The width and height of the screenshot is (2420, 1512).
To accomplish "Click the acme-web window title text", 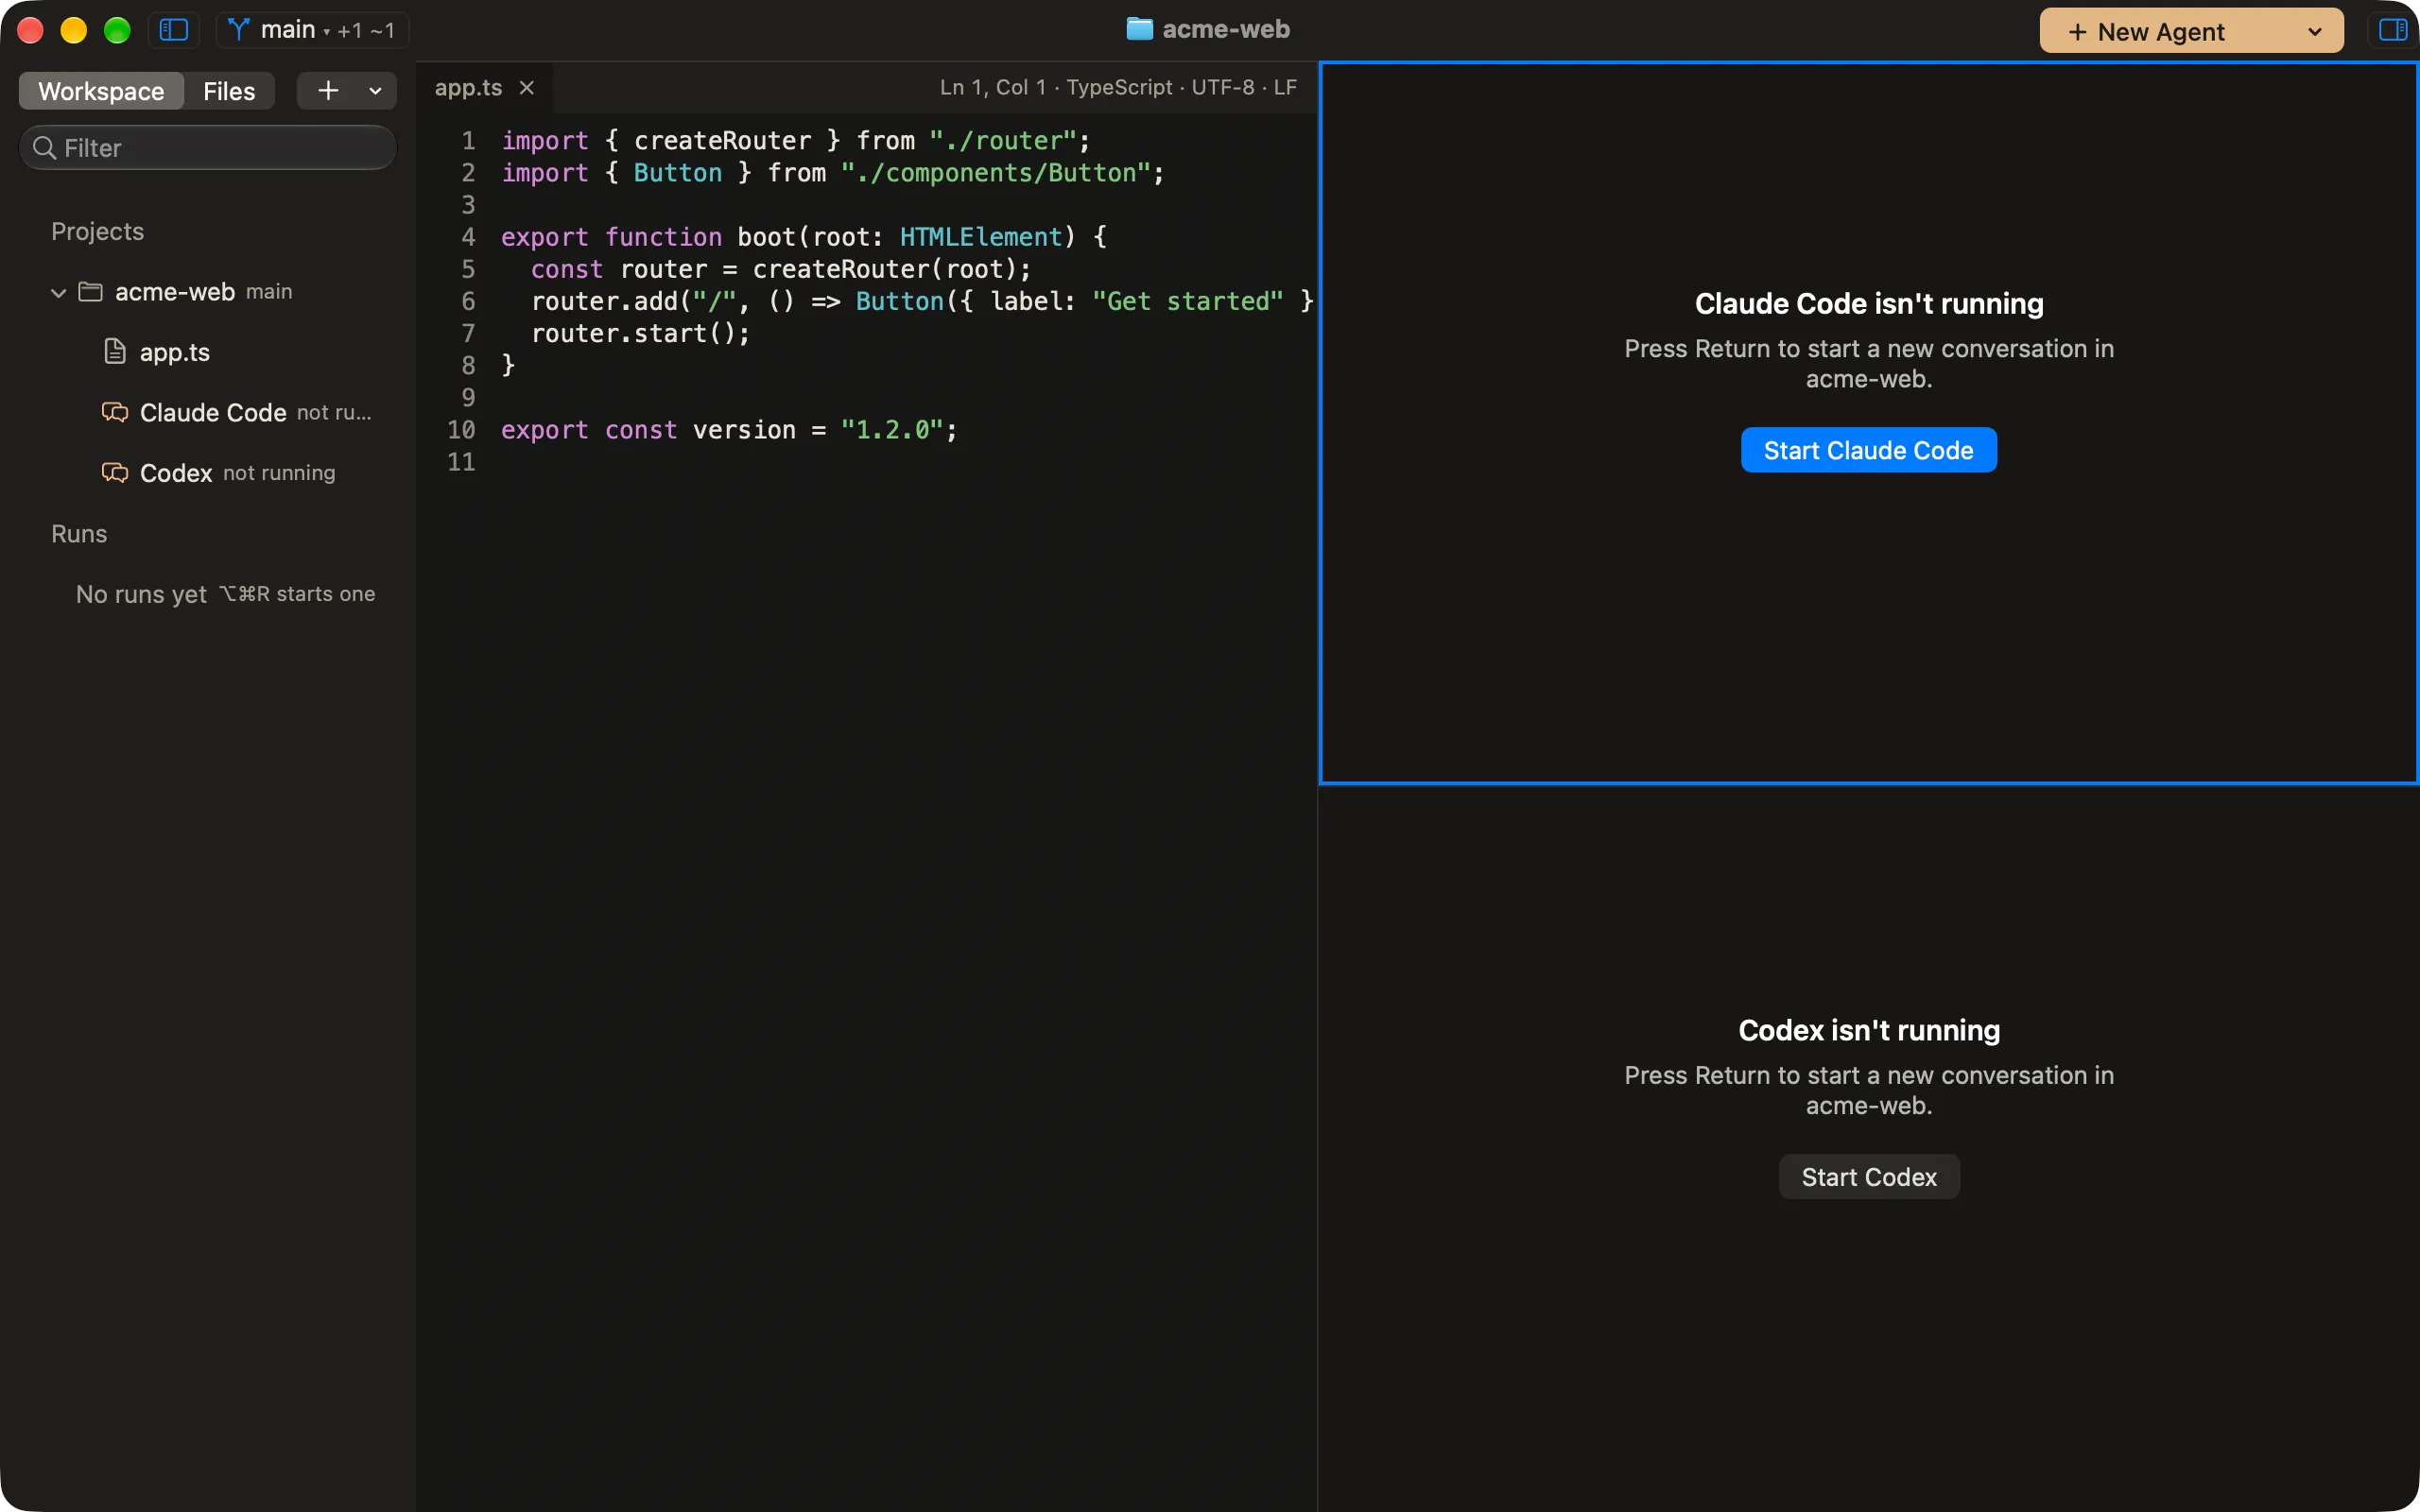I will click(1226, 29).
